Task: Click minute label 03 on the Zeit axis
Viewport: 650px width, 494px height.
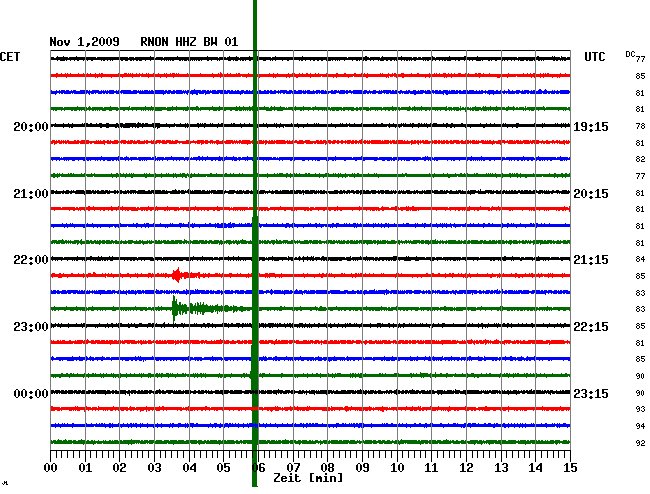Action: click(x=154, y=468)
